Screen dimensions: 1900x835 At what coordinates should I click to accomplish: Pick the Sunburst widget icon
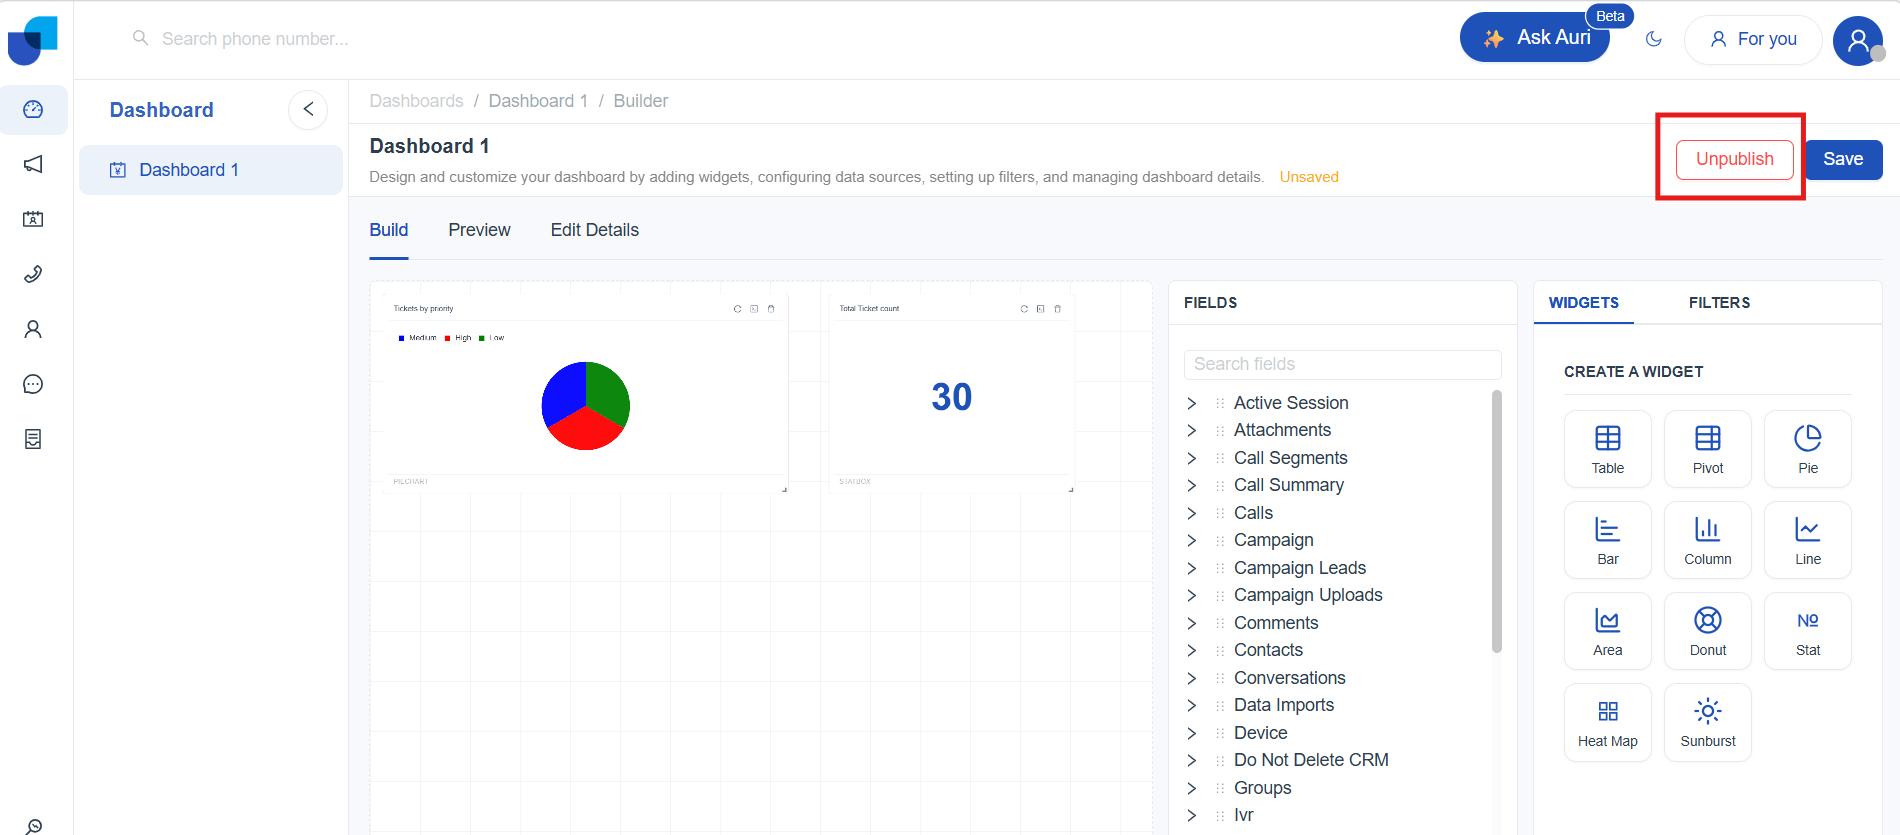[x=1707, y=722]
